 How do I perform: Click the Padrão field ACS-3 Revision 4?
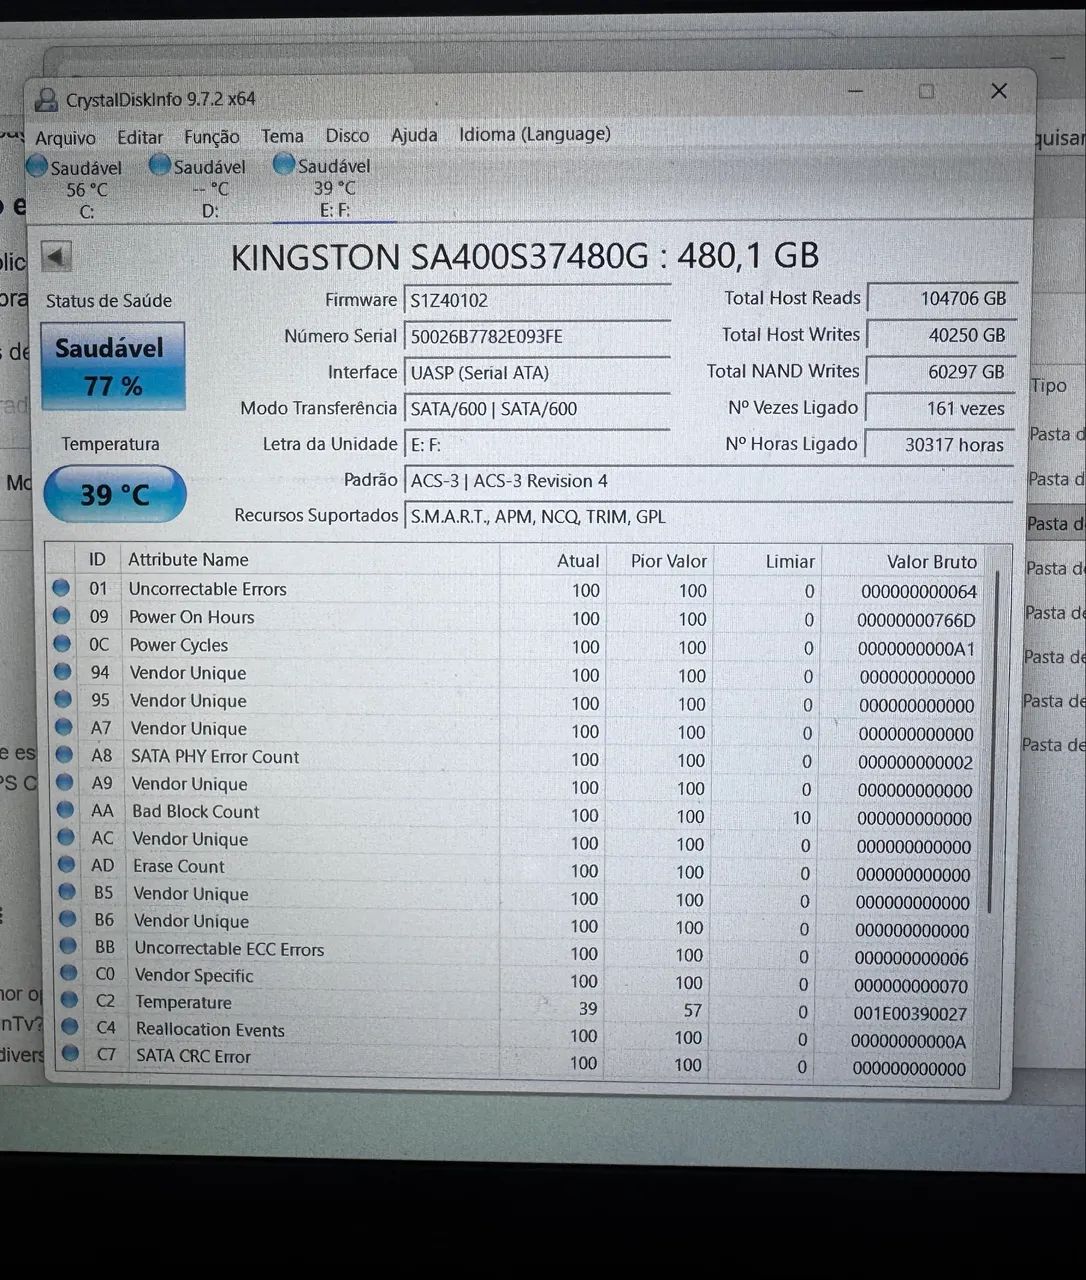pyautogui.click(x=708, y=480)
